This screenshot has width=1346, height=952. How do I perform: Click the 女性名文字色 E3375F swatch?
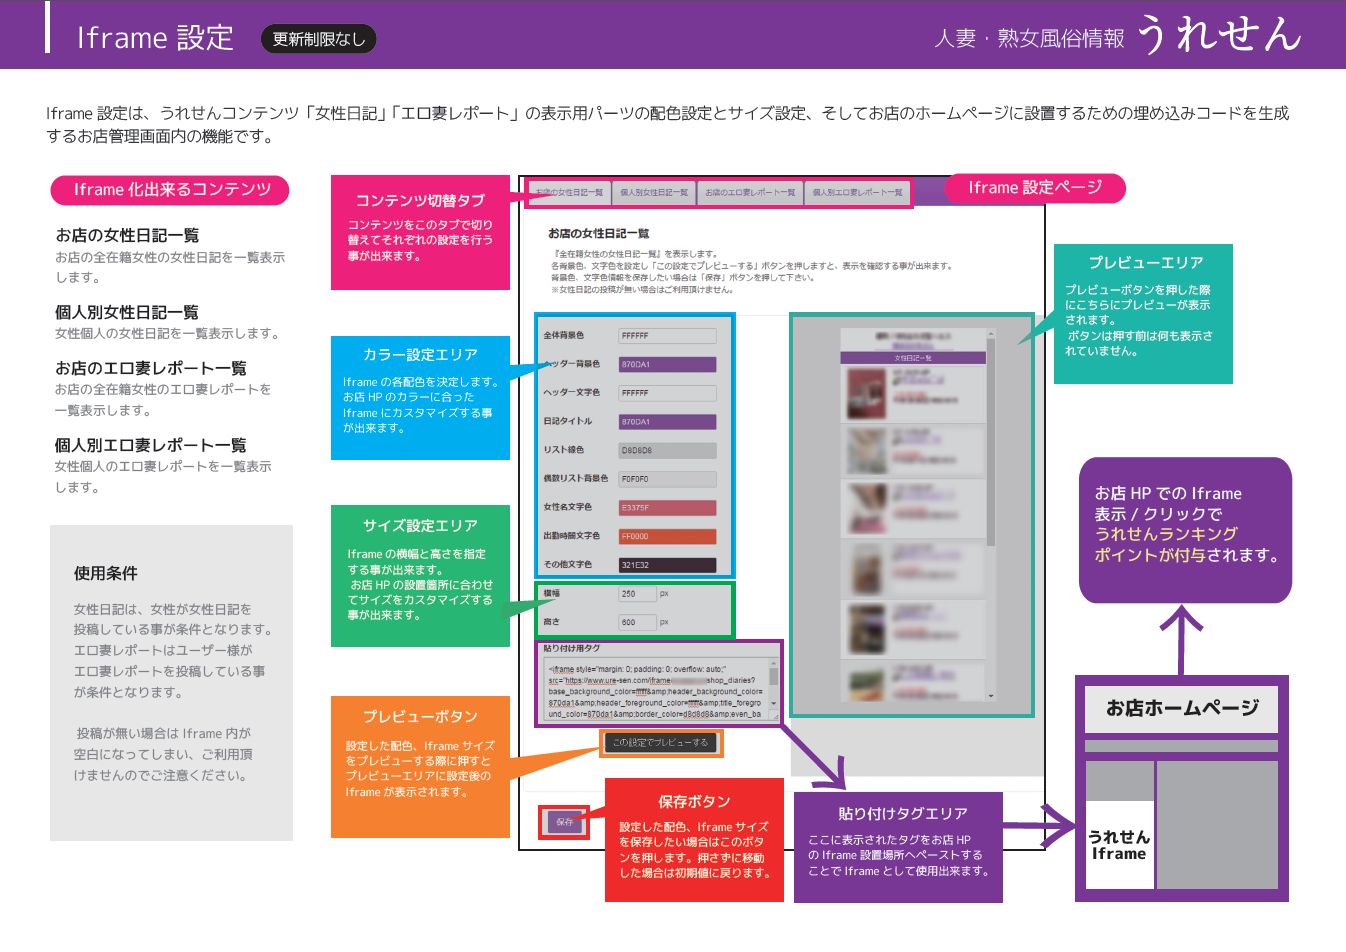pyautogui.click(x=666, y=508)
